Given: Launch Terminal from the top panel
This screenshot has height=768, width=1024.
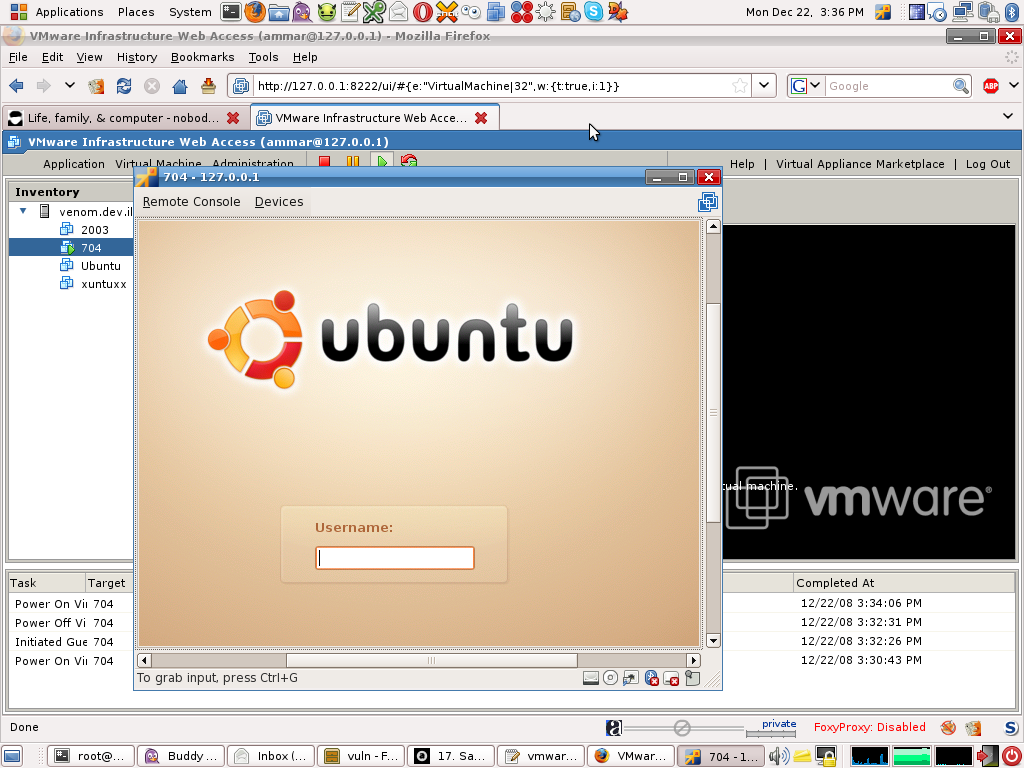Looking at the screenshot, I should [x=231, y=11].
